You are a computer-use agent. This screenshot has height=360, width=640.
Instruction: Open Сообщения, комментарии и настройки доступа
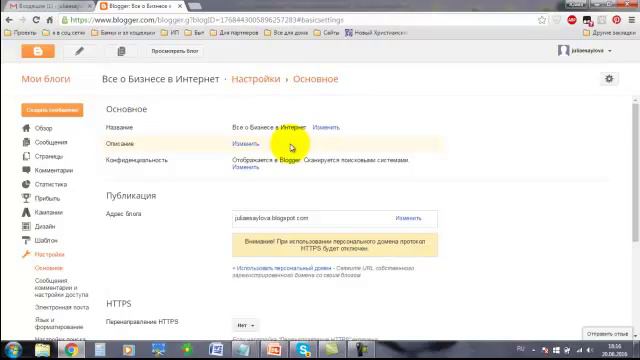[x=61, y=288]
